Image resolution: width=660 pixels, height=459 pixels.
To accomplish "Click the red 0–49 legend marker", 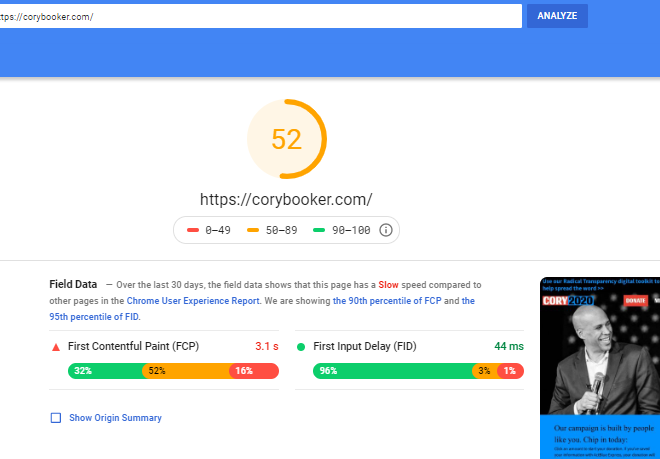I will 193,230.
